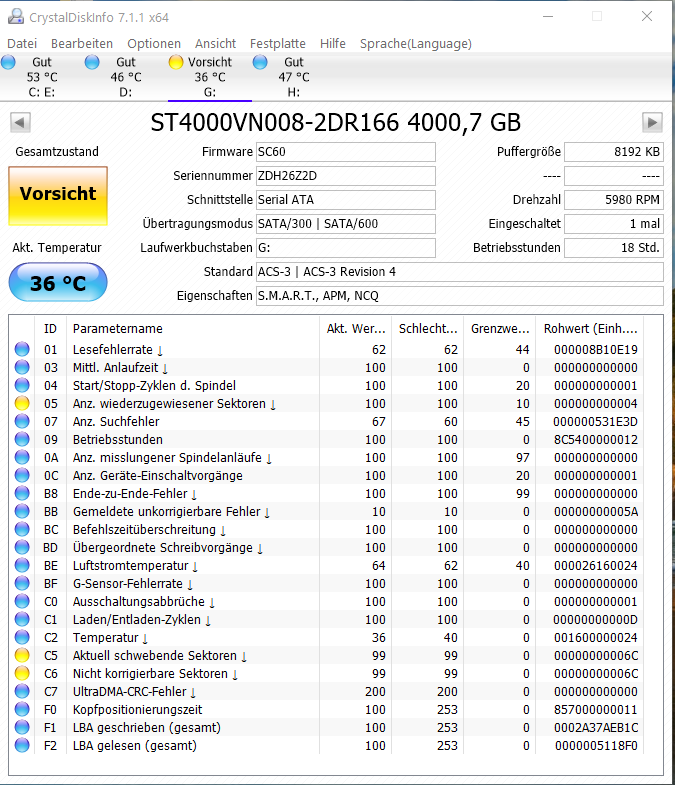Click the Rohwert column header
The height and width of the screenshot is (785, 675).
coord(590,328)
